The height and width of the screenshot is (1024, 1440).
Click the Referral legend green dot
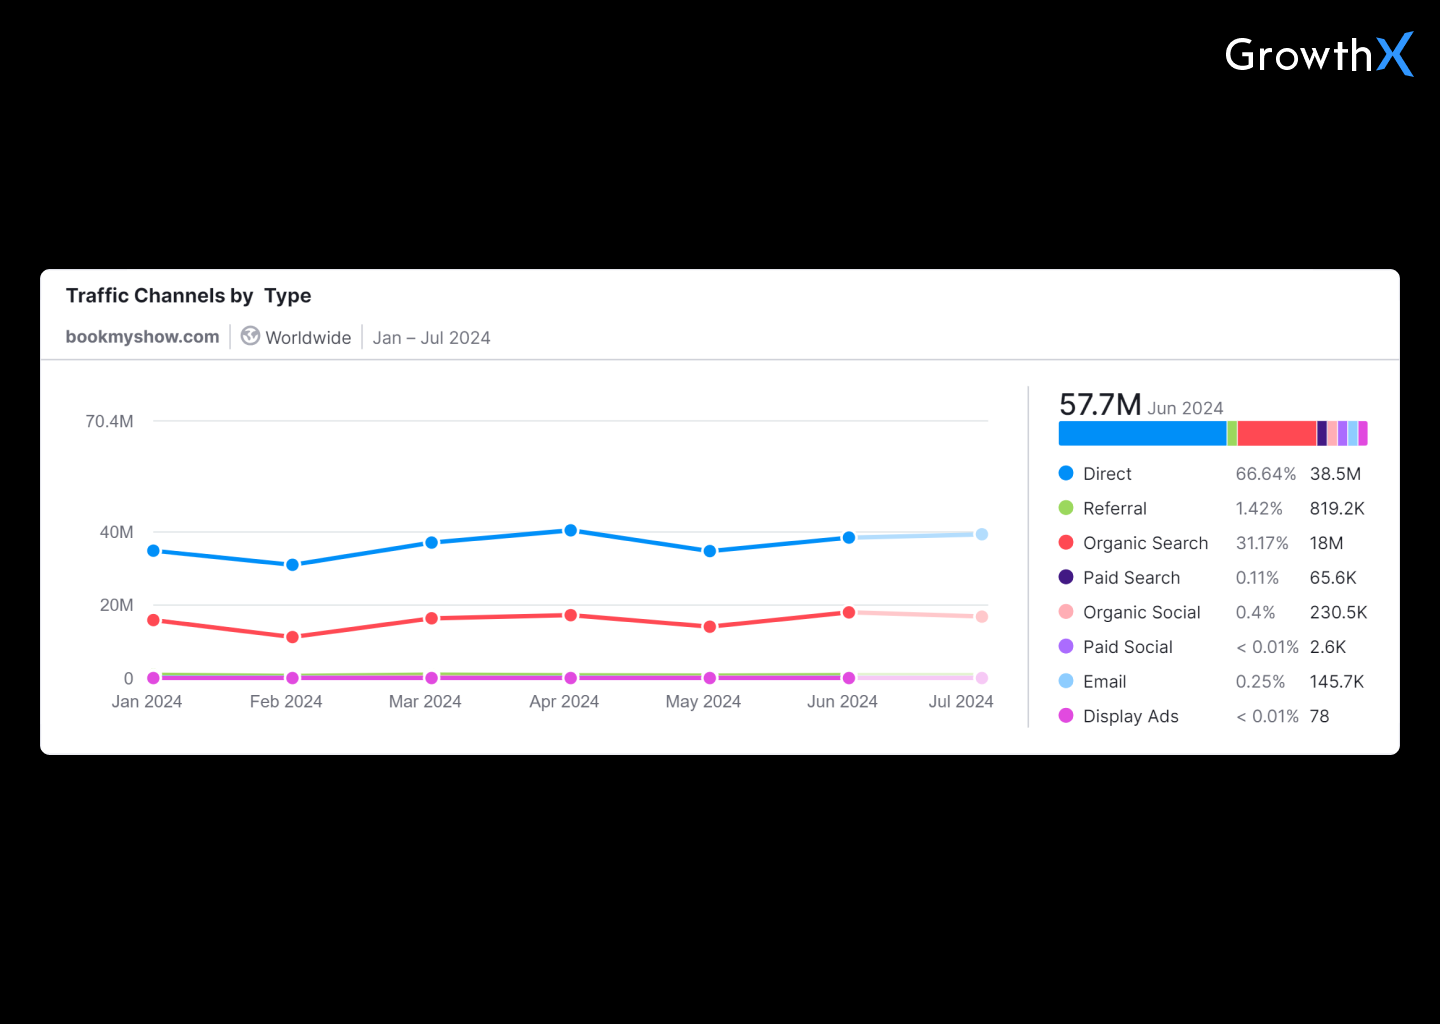coord(1066,508)
